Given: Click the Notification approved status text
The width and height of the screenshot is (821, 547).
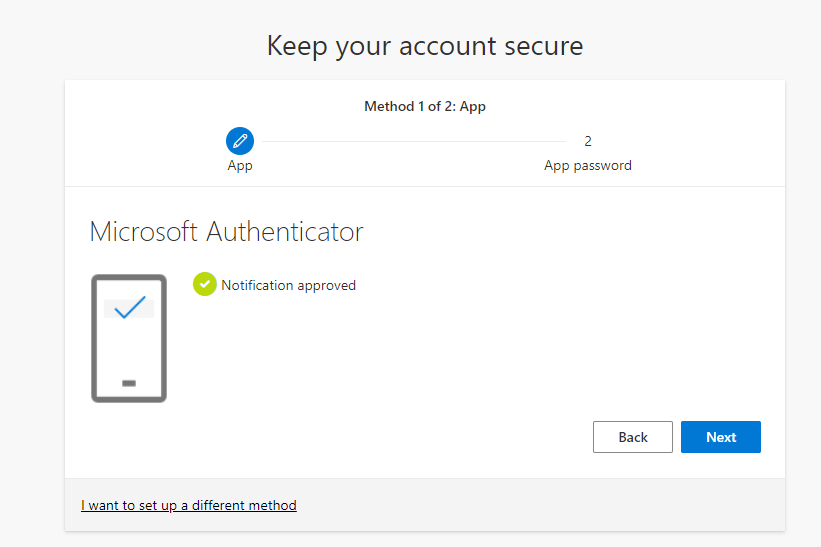Looking at the screenshot, I should click(289, 285).
